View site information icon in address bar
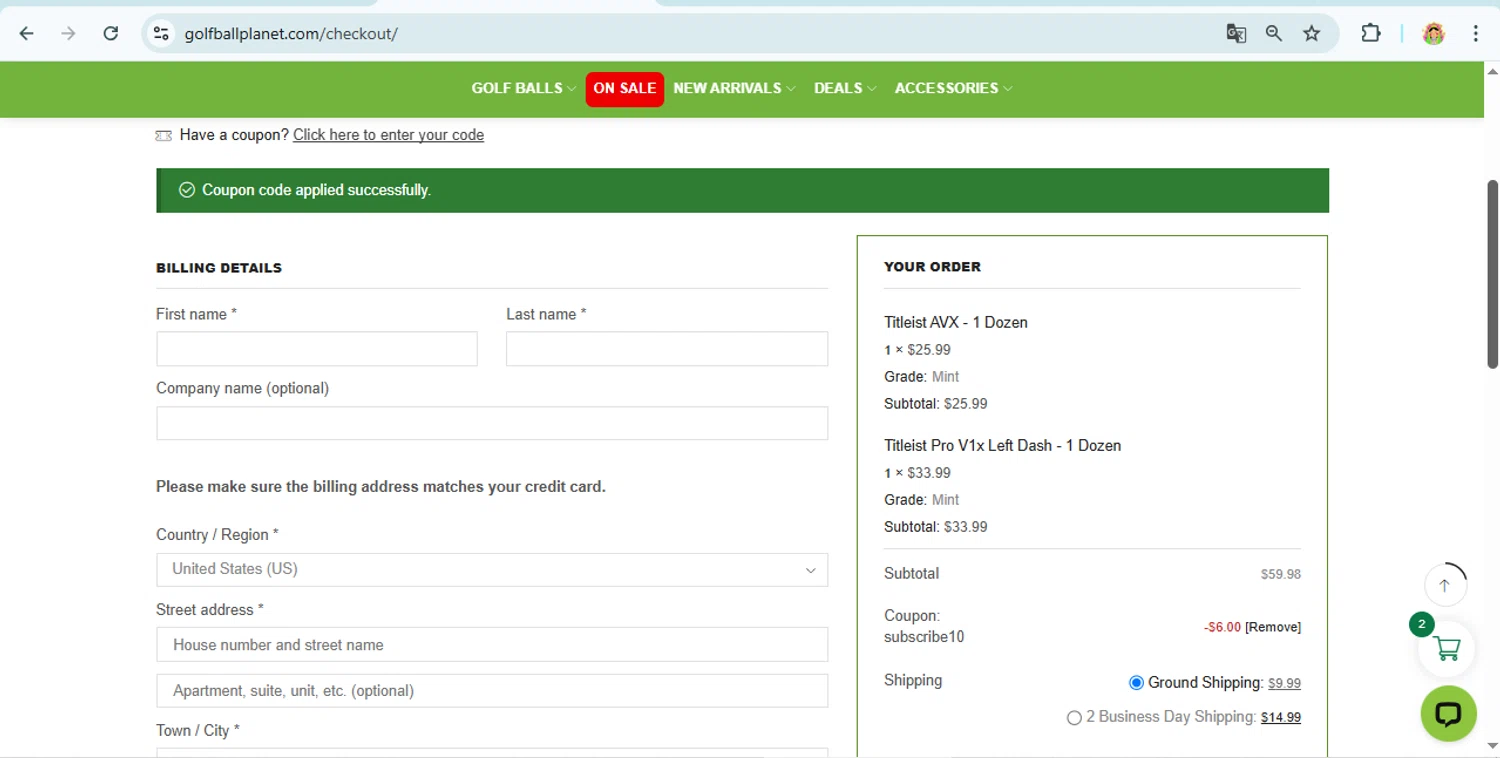Screen dimensions: 1500x758 tap(161, 33)
